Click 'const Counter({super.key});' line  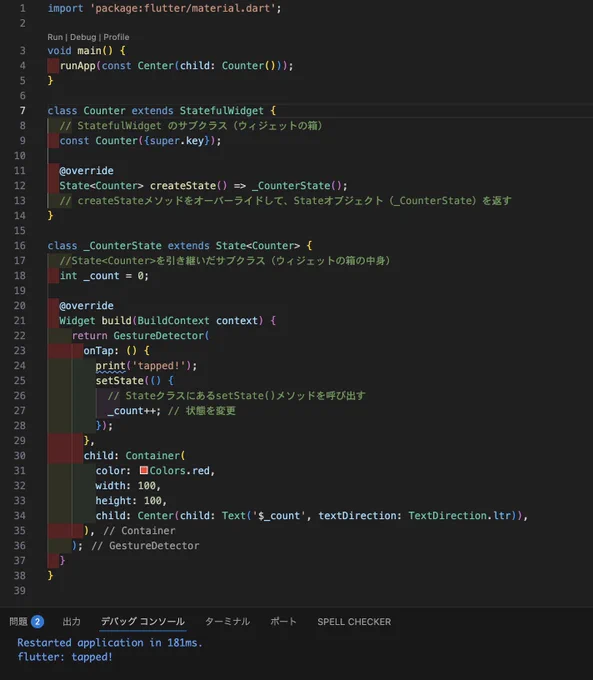coord(140,141)
